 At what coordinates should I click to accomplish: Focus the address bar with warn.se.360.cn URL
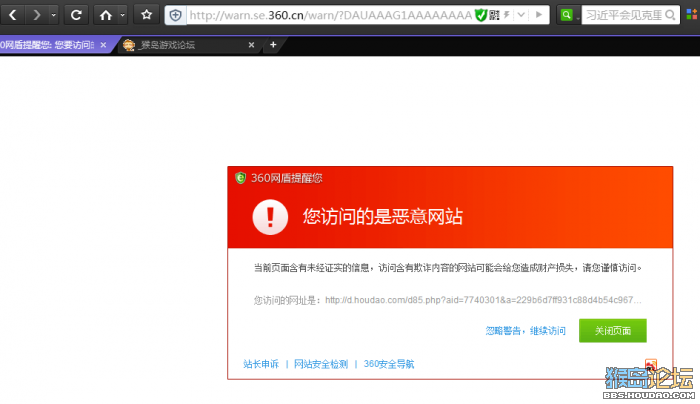[x=330, y=16]
